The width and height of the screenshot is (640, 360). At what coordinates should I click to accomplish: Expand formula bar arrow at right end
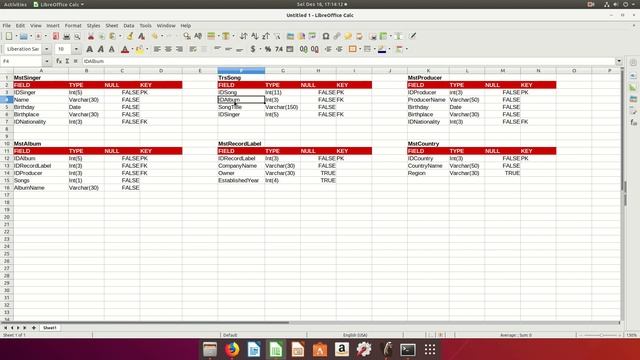(619, 61)
